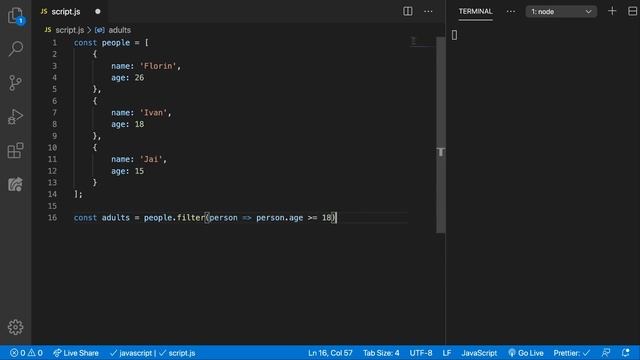Open the Extensions view

click(16, 151)
